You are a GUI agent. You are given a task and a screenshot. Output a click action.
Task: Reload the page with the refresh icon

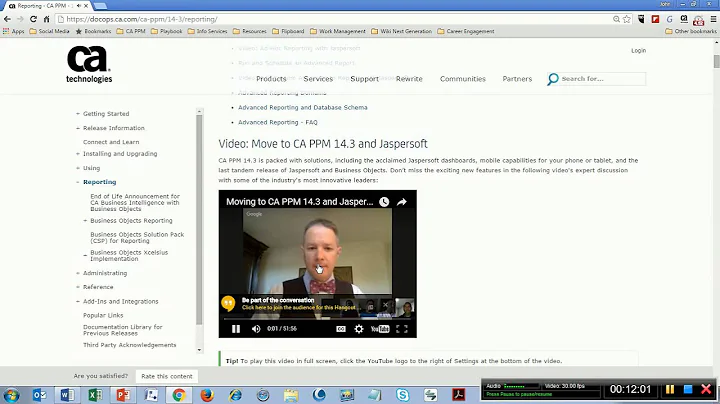point(33,19)
